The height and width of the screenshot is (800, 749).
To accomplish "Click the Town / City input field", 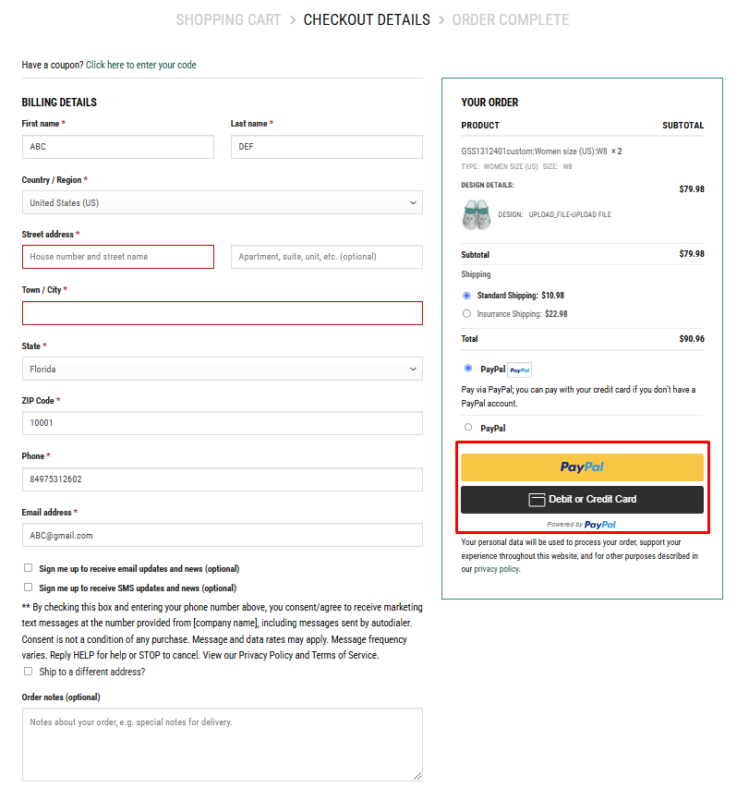I will click(x=222, y=313).
